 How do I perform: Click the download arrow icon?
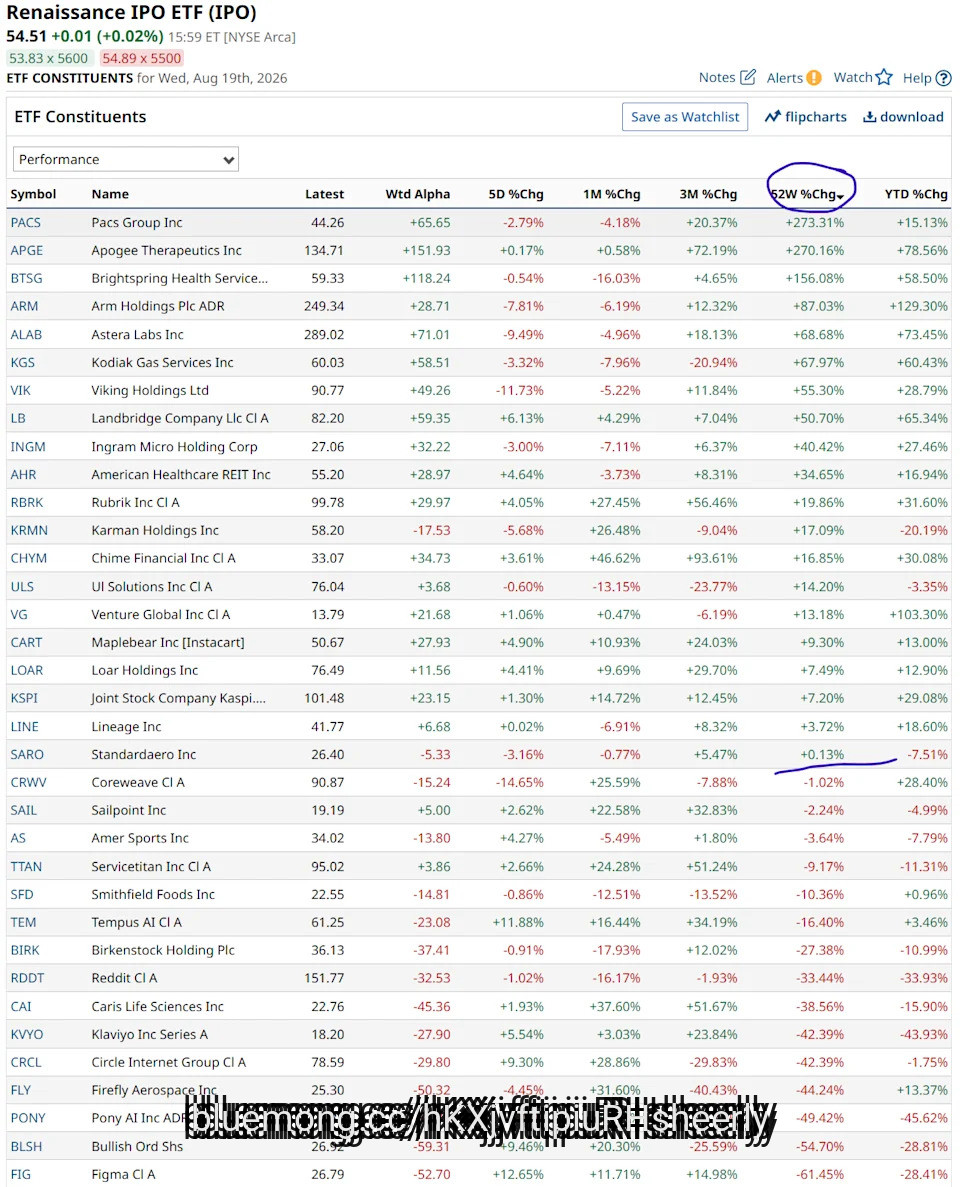870,117
